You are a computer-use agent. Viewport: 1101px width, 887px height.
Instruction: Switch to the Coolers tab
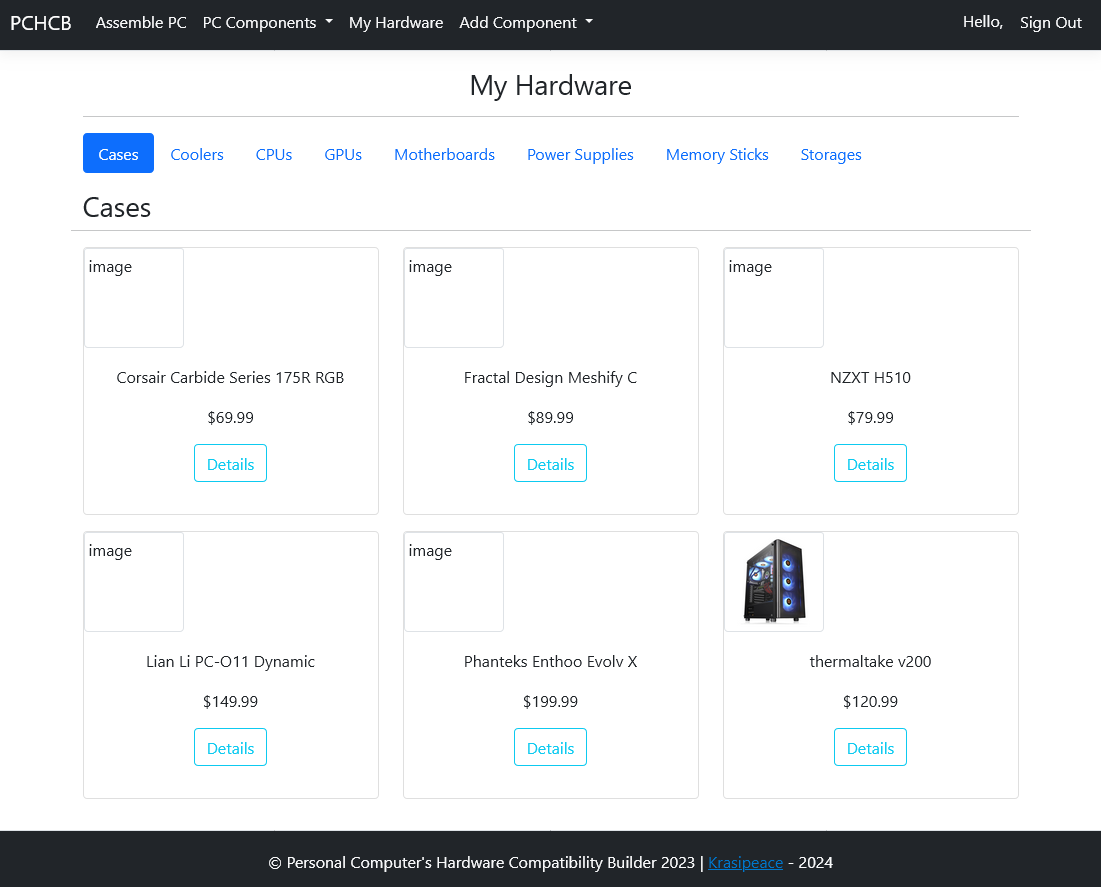(197, 155)
